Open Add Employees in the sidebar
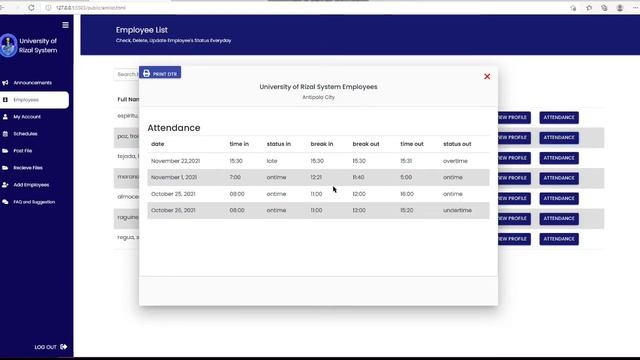 pyautogui.click(x=31, y=185)
